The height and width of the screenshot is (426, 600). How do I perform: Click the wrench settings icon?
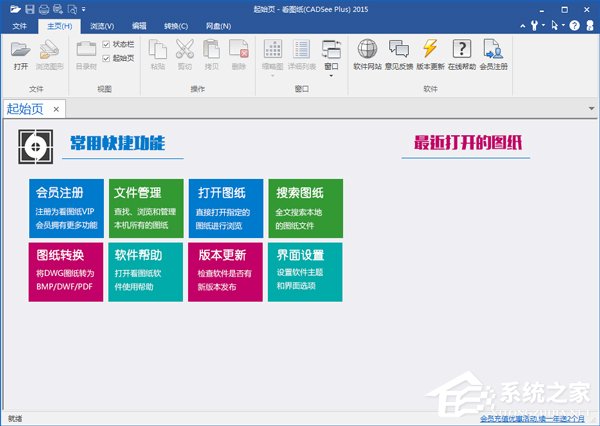pos(535,26)
